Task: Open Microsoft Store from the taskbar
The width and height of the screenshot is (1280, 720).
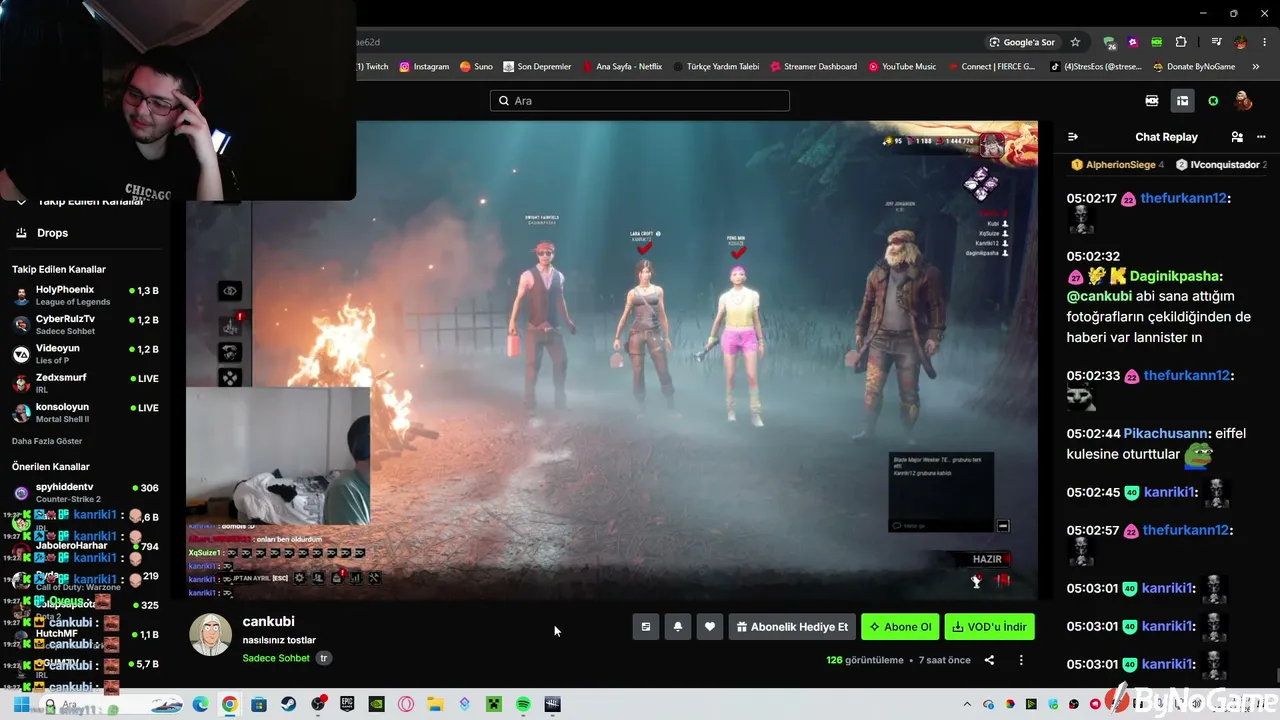Action: tap(259, 705)
